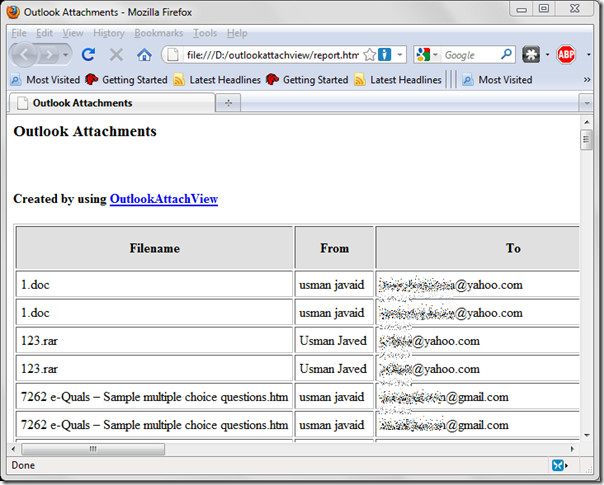Select the Outlook Attachments tab

(x=112, y=103)
